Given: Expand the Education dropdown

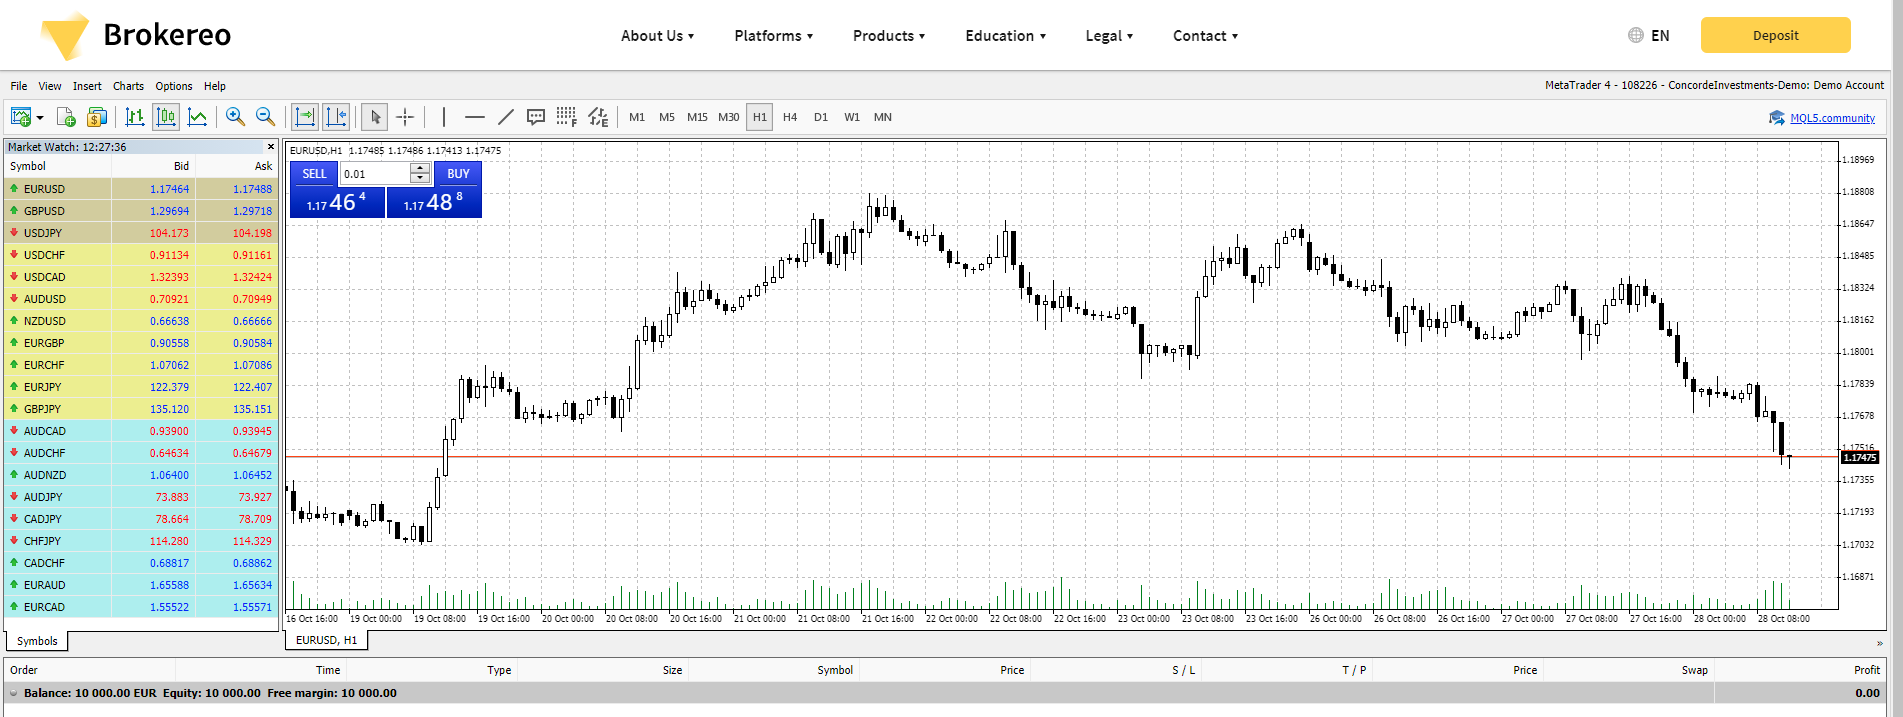Looking at the screenshot, I should [1005, 36].
